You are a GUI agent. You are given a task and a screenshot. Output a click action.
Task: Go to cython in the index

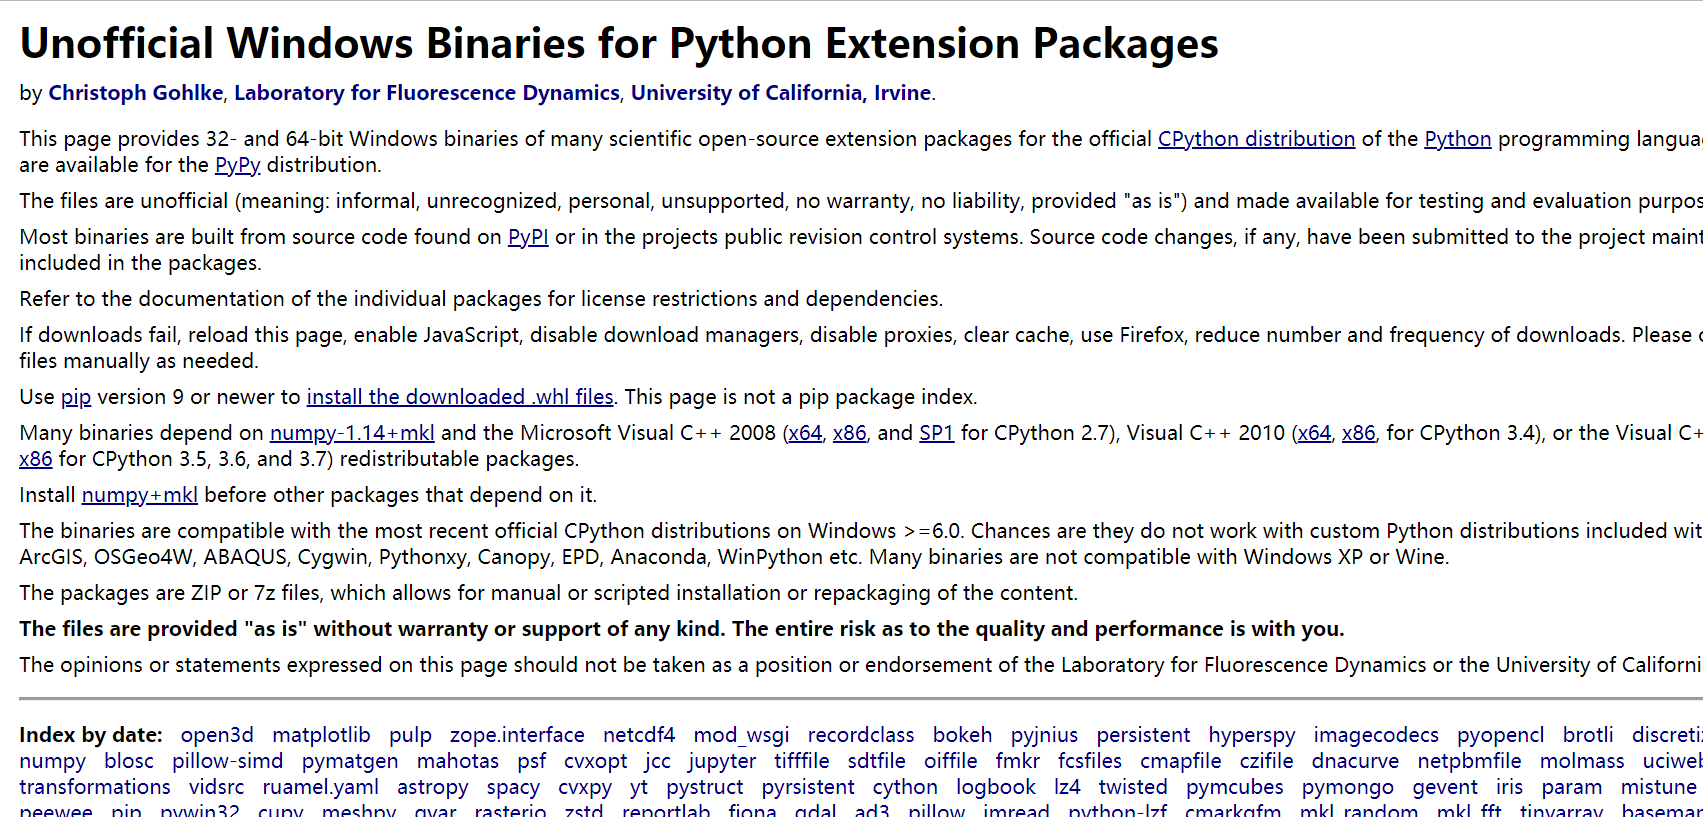pyautogui.click(x=905, y=787)
